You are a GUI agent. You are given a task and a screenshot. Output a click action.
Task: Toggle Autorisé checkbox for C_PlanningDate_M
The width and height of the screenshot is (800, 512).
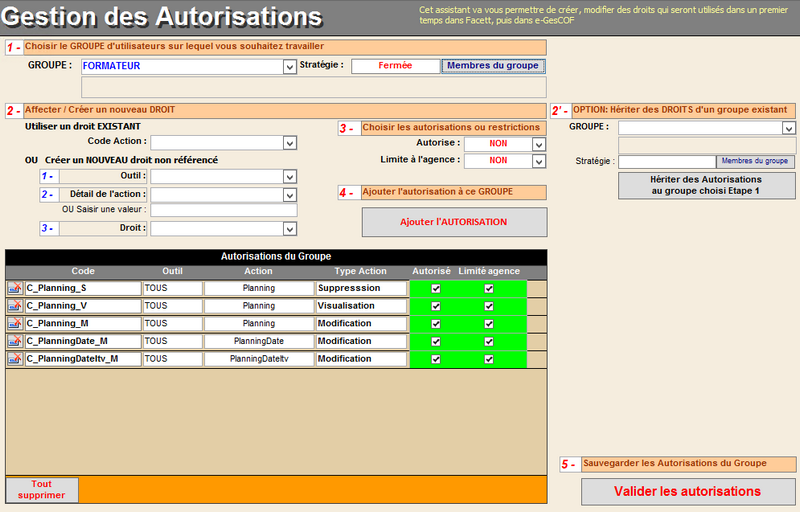434,341
